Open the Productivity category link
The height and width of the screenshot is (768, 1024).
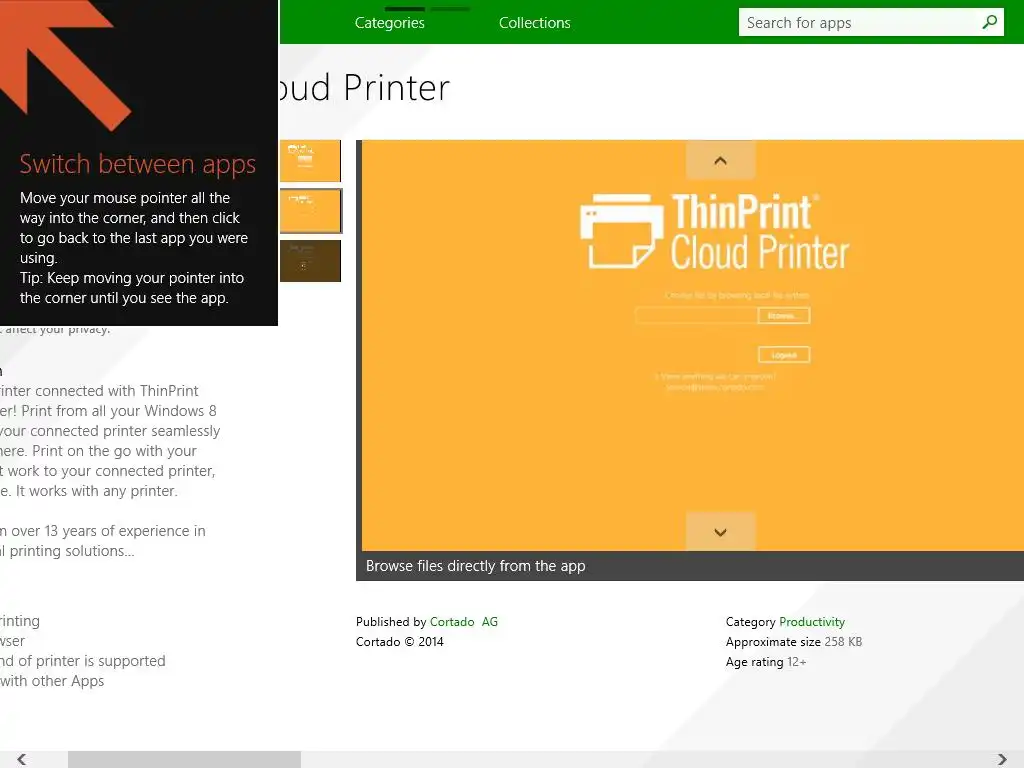click(812, 622)
